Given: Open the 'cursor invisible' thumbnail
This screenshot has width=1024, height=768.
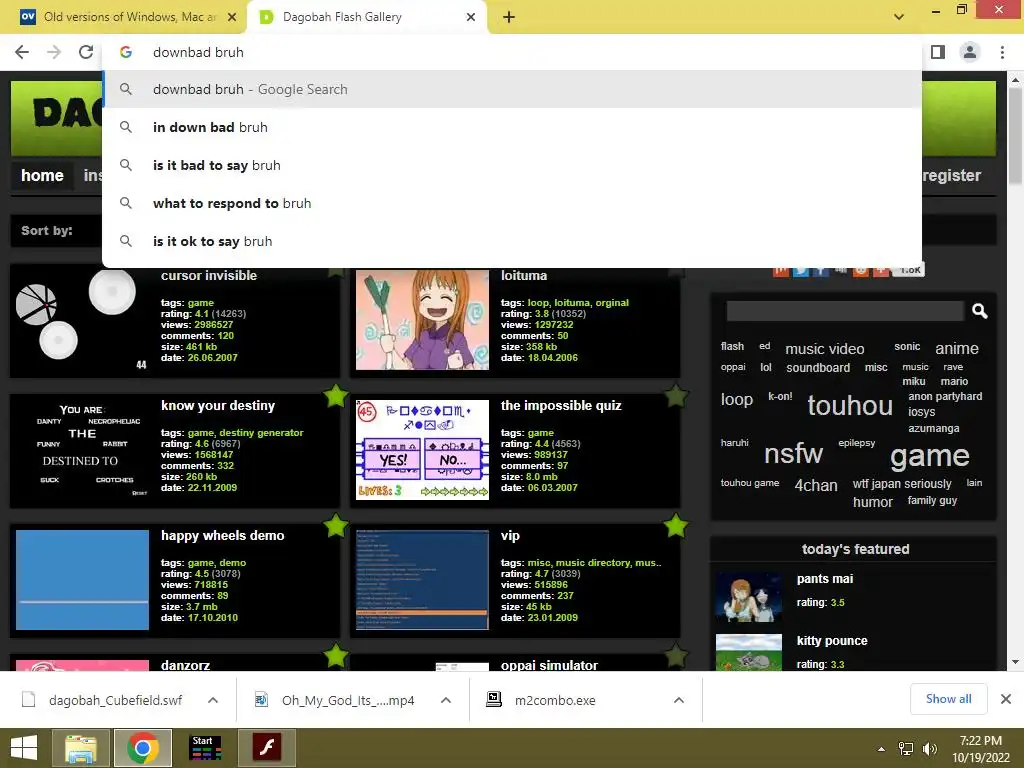Looking at the screenshot, I should pyautogui.click(x=82, y=320).
